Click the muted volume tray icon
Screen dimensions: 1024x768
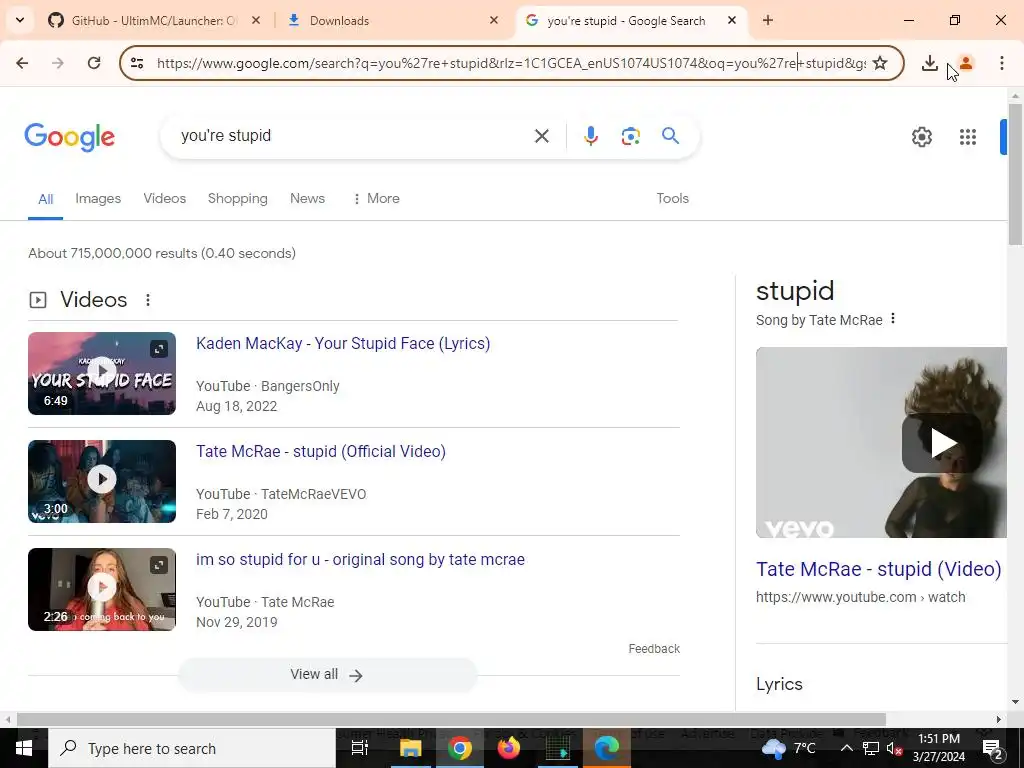tap(895, 748)
